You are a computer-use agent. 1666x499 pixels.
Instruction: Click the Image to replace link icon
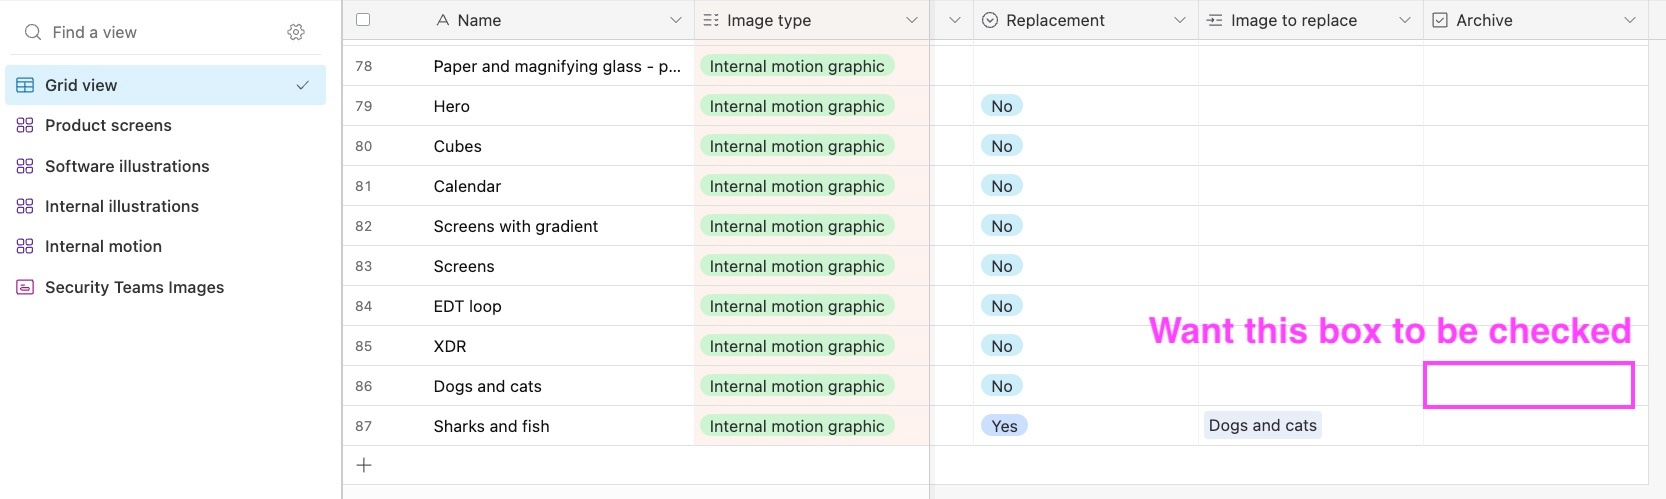1215,20
